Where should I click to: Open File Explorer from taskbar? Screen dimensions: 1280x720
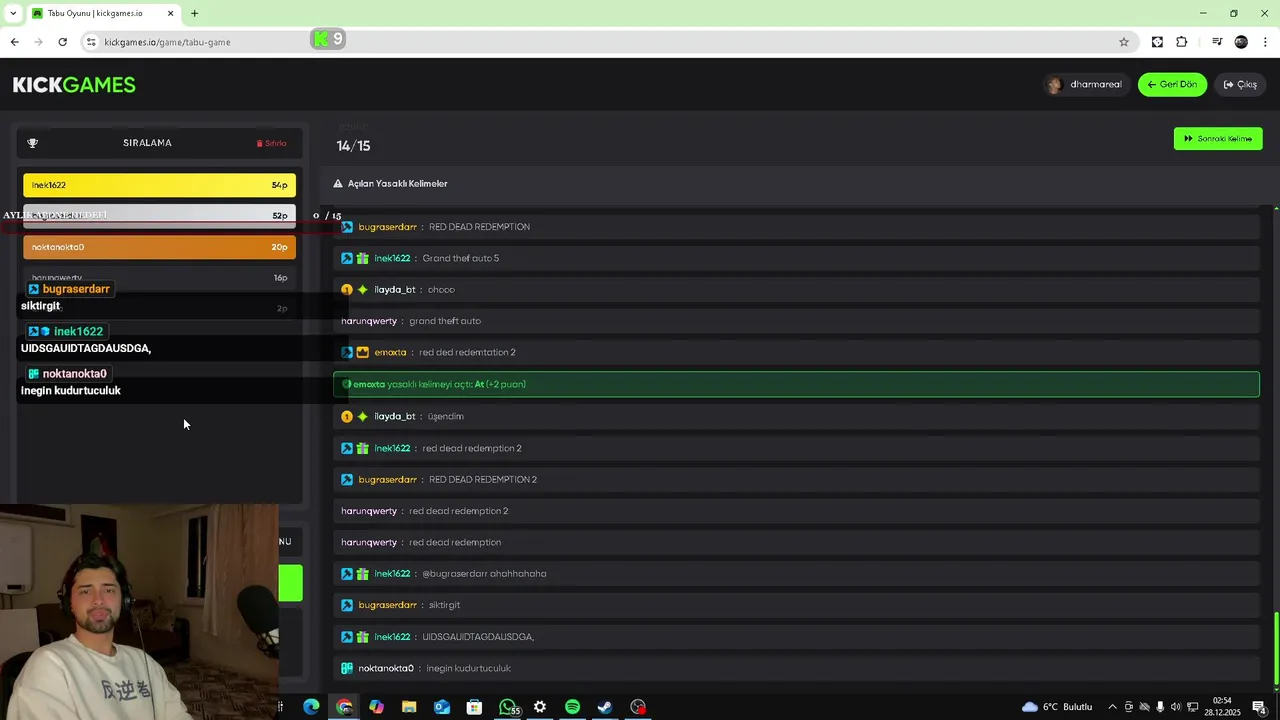pyautogui.click(x=409, y=707)
